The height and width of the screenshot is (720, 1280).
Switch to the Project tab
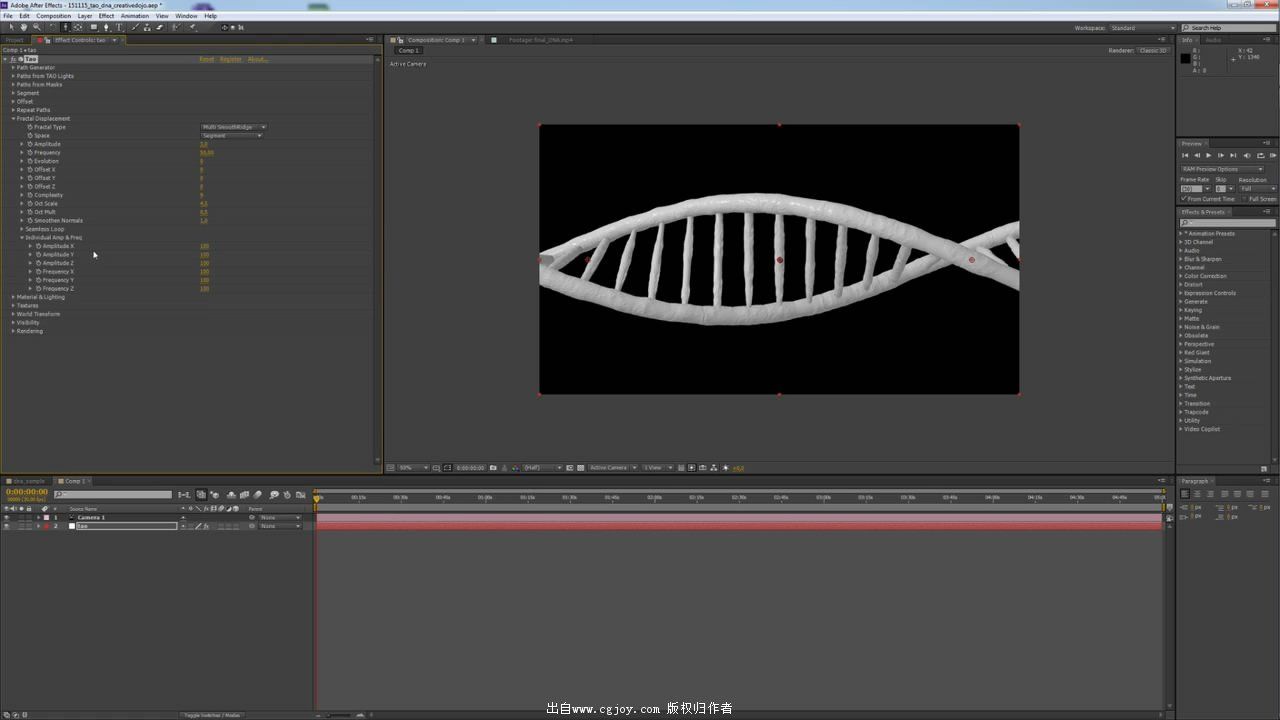15,40
